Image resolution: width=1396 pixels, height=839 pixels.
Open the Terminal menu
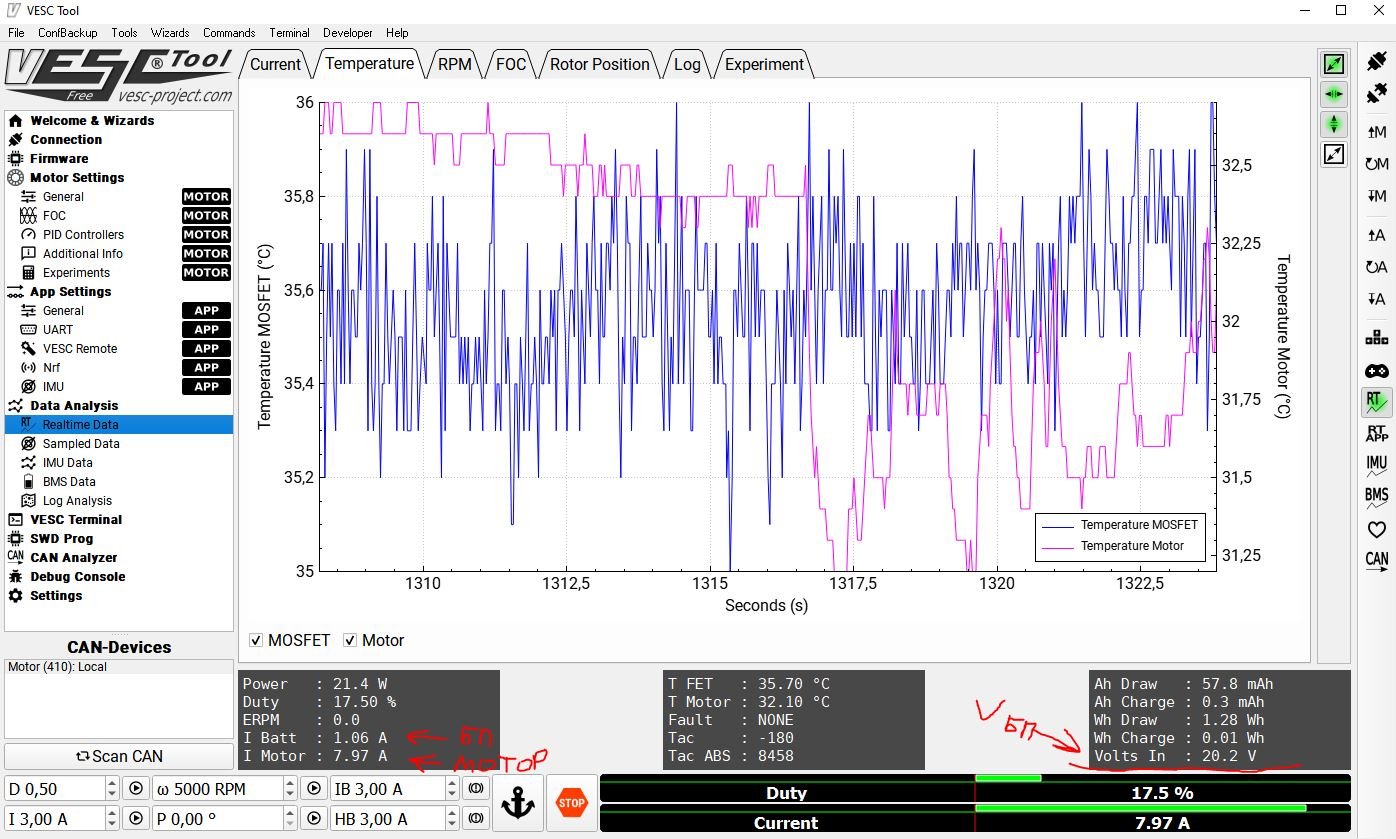coord(289,33)
